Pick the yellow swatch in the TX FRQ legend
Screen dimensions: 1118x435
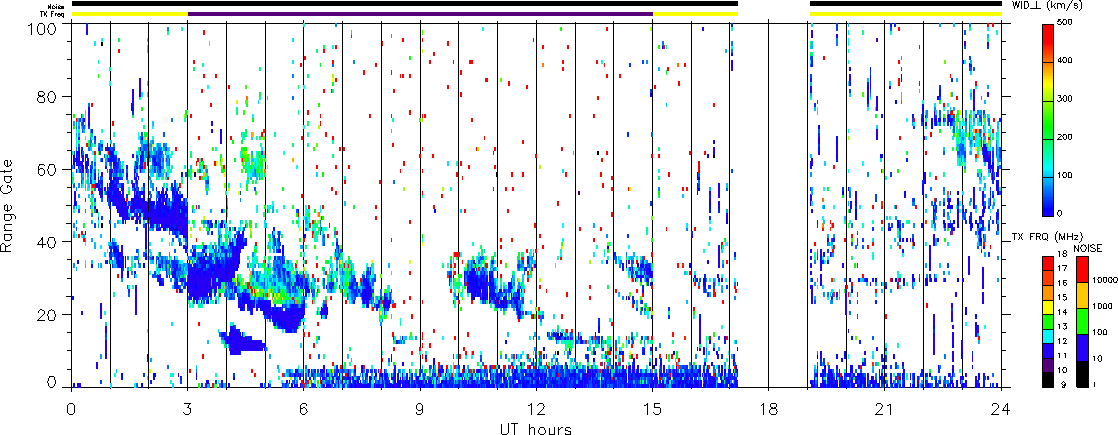1048,308
